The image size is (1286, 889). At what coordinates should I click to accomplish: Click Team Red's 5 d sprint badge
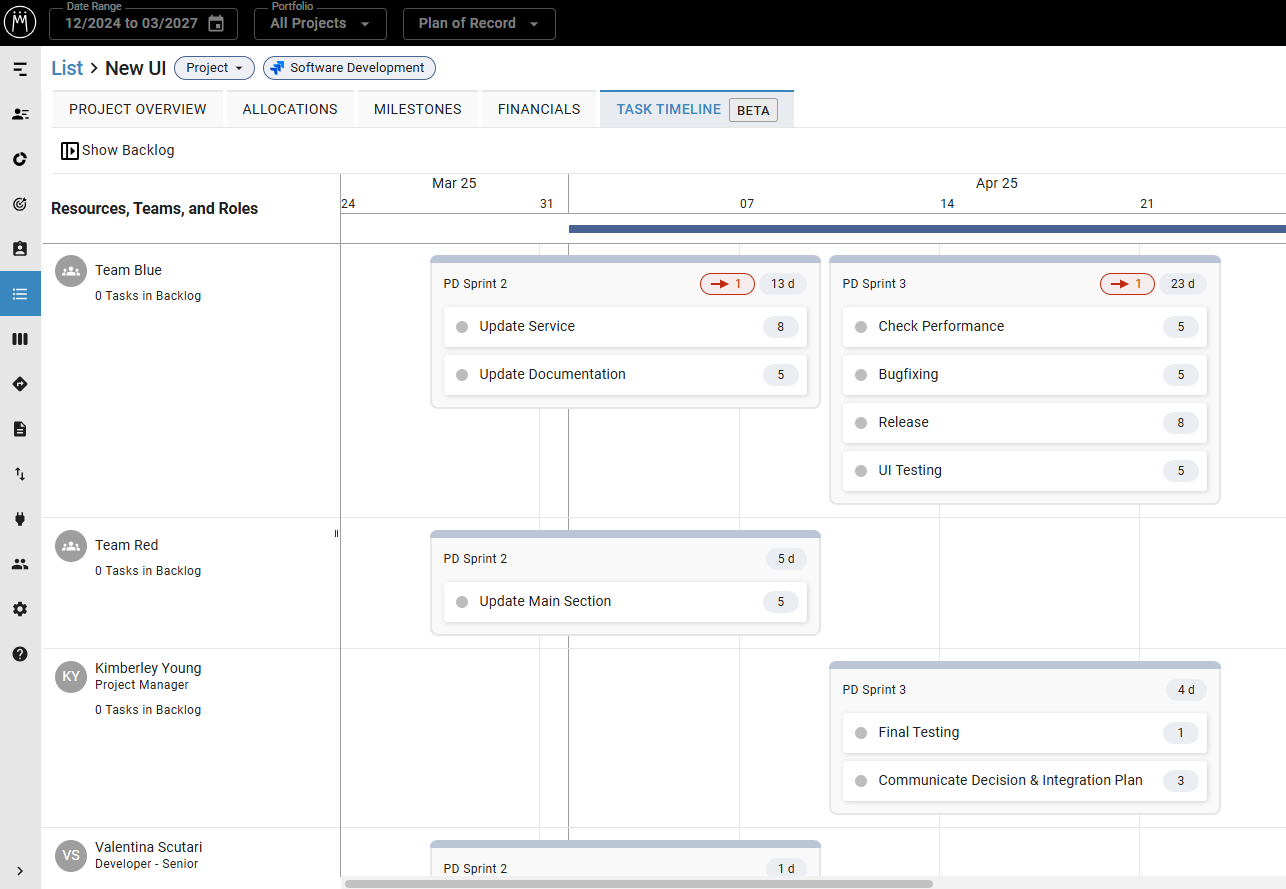786,559
